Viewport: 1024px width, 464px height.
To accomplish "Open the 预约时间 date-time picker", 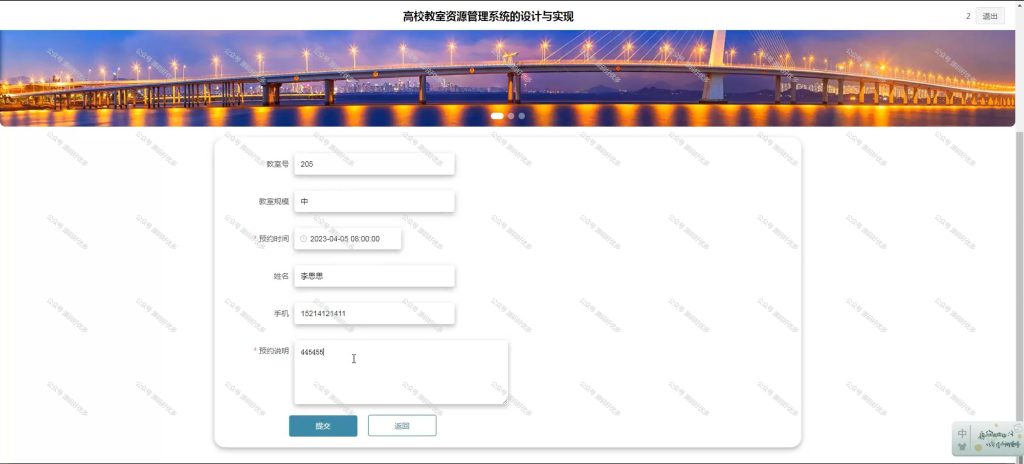I will (347, 239).
